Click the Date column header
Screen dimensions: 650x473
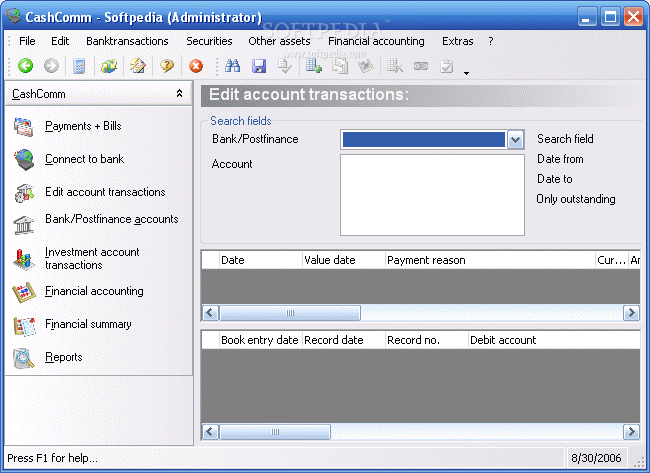point(261,260)
